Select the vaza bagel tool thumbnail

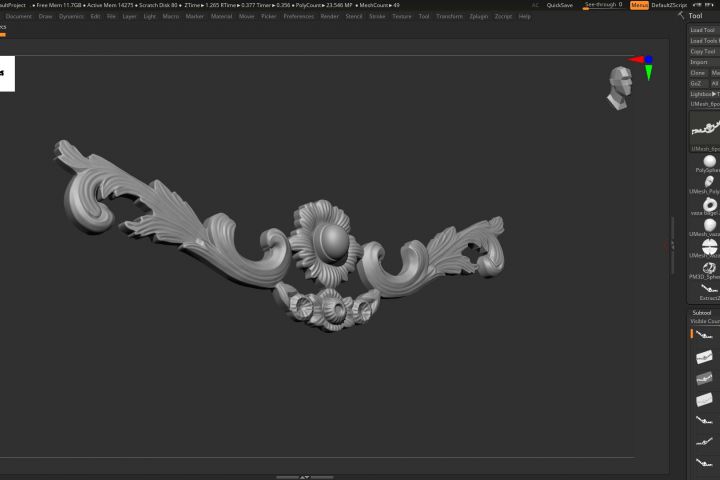[709, 204]
